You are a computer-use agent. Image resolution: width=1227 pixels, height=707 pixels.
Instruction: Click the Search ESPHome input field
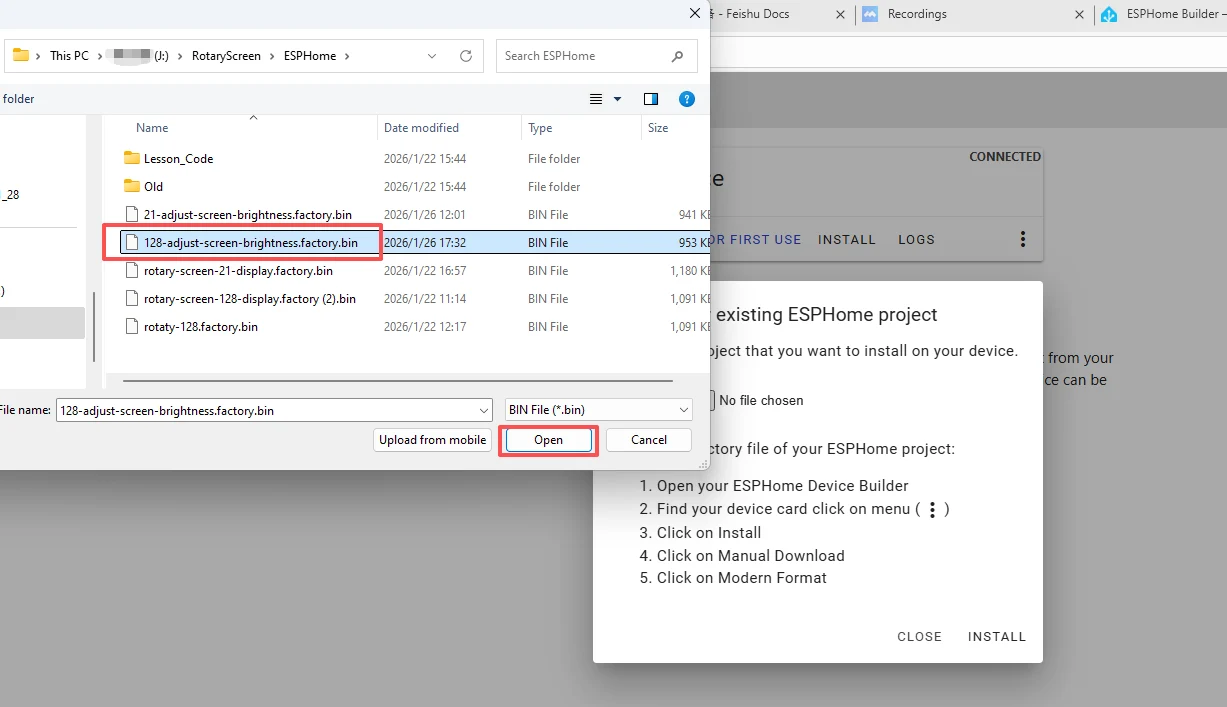[584, 56]
